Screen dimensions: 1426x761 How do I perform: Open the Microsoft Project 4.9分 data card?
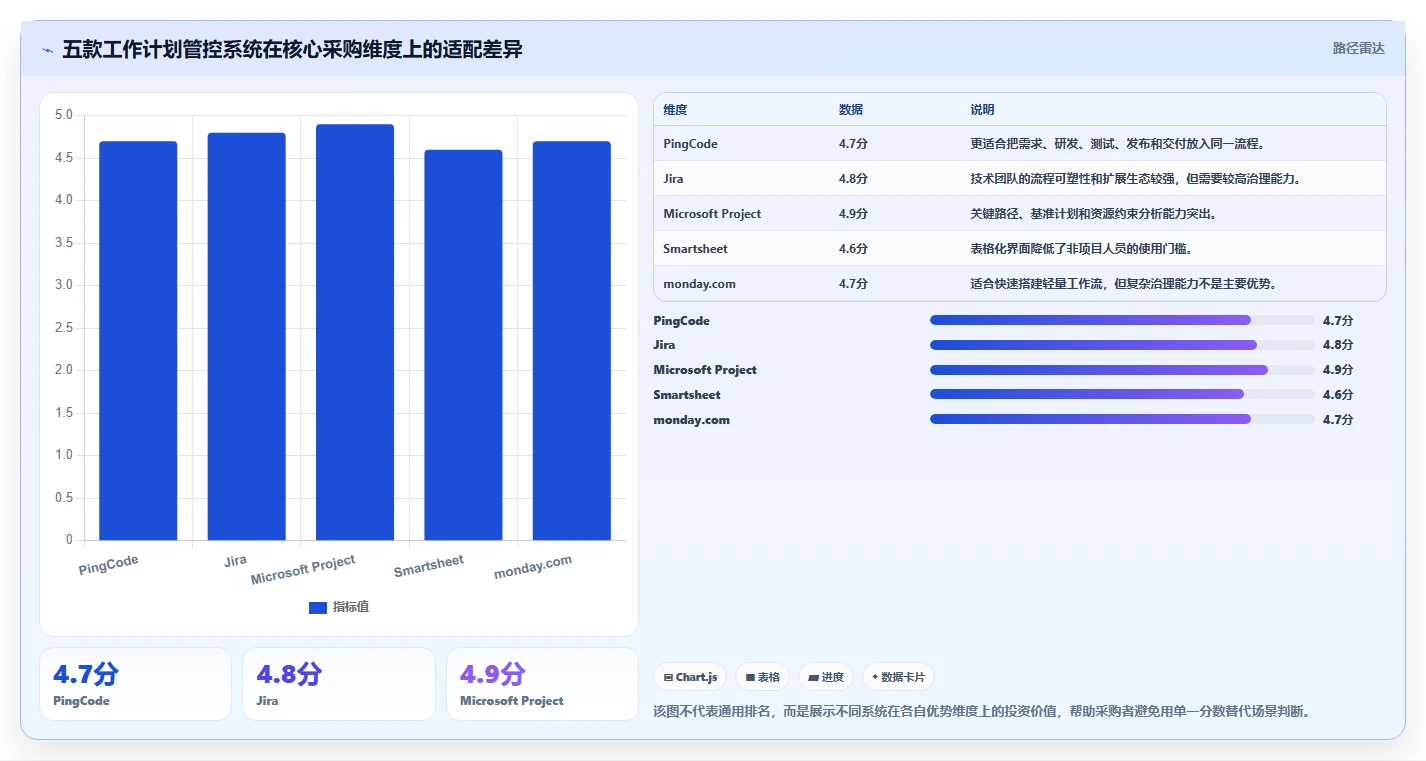(x=542, y=684)
